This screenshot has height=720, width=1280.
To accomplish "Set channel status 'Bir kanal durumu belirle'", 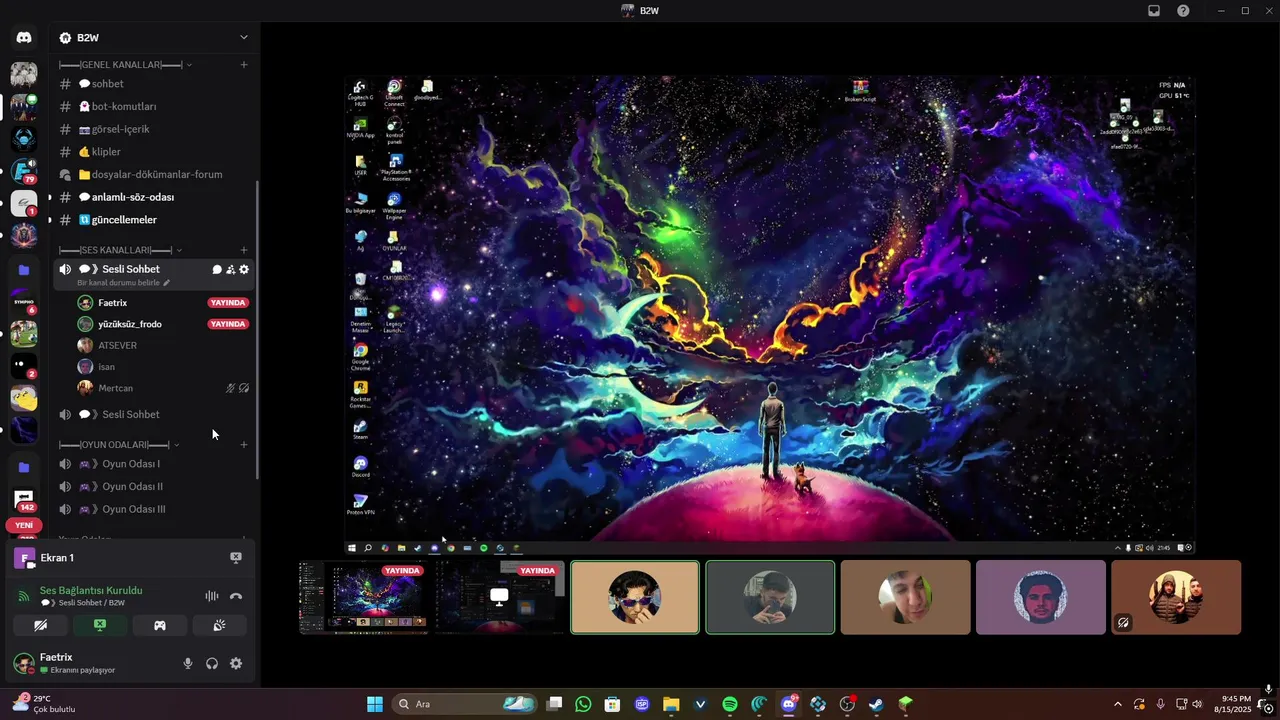I will (124, 283).
